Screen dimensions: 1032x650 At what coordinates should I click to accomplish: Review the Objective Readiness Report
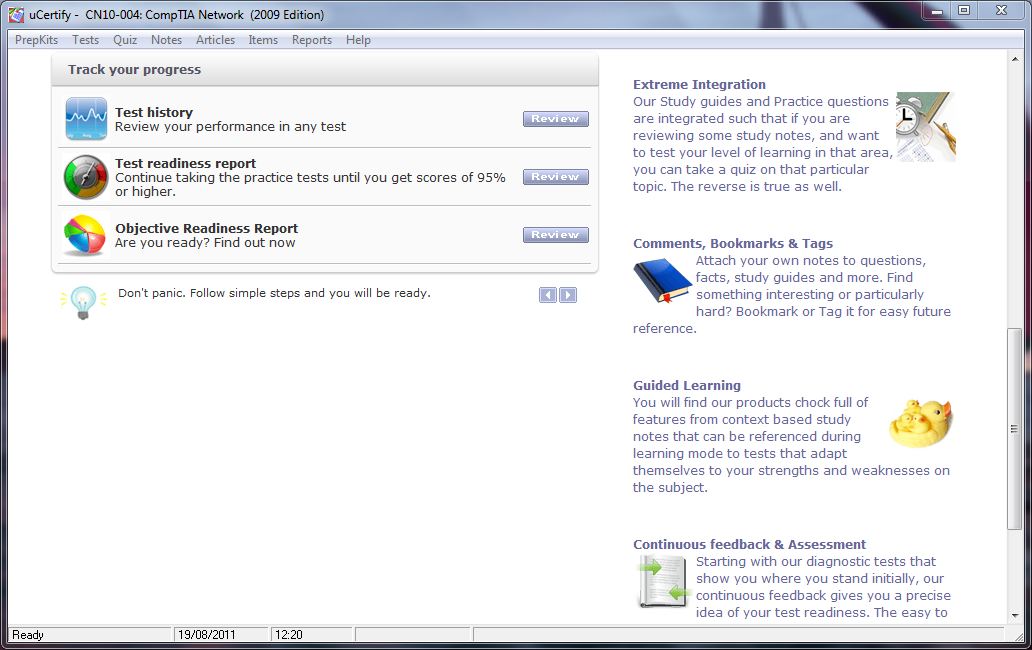pyautogui.click(x=555, y=234)
